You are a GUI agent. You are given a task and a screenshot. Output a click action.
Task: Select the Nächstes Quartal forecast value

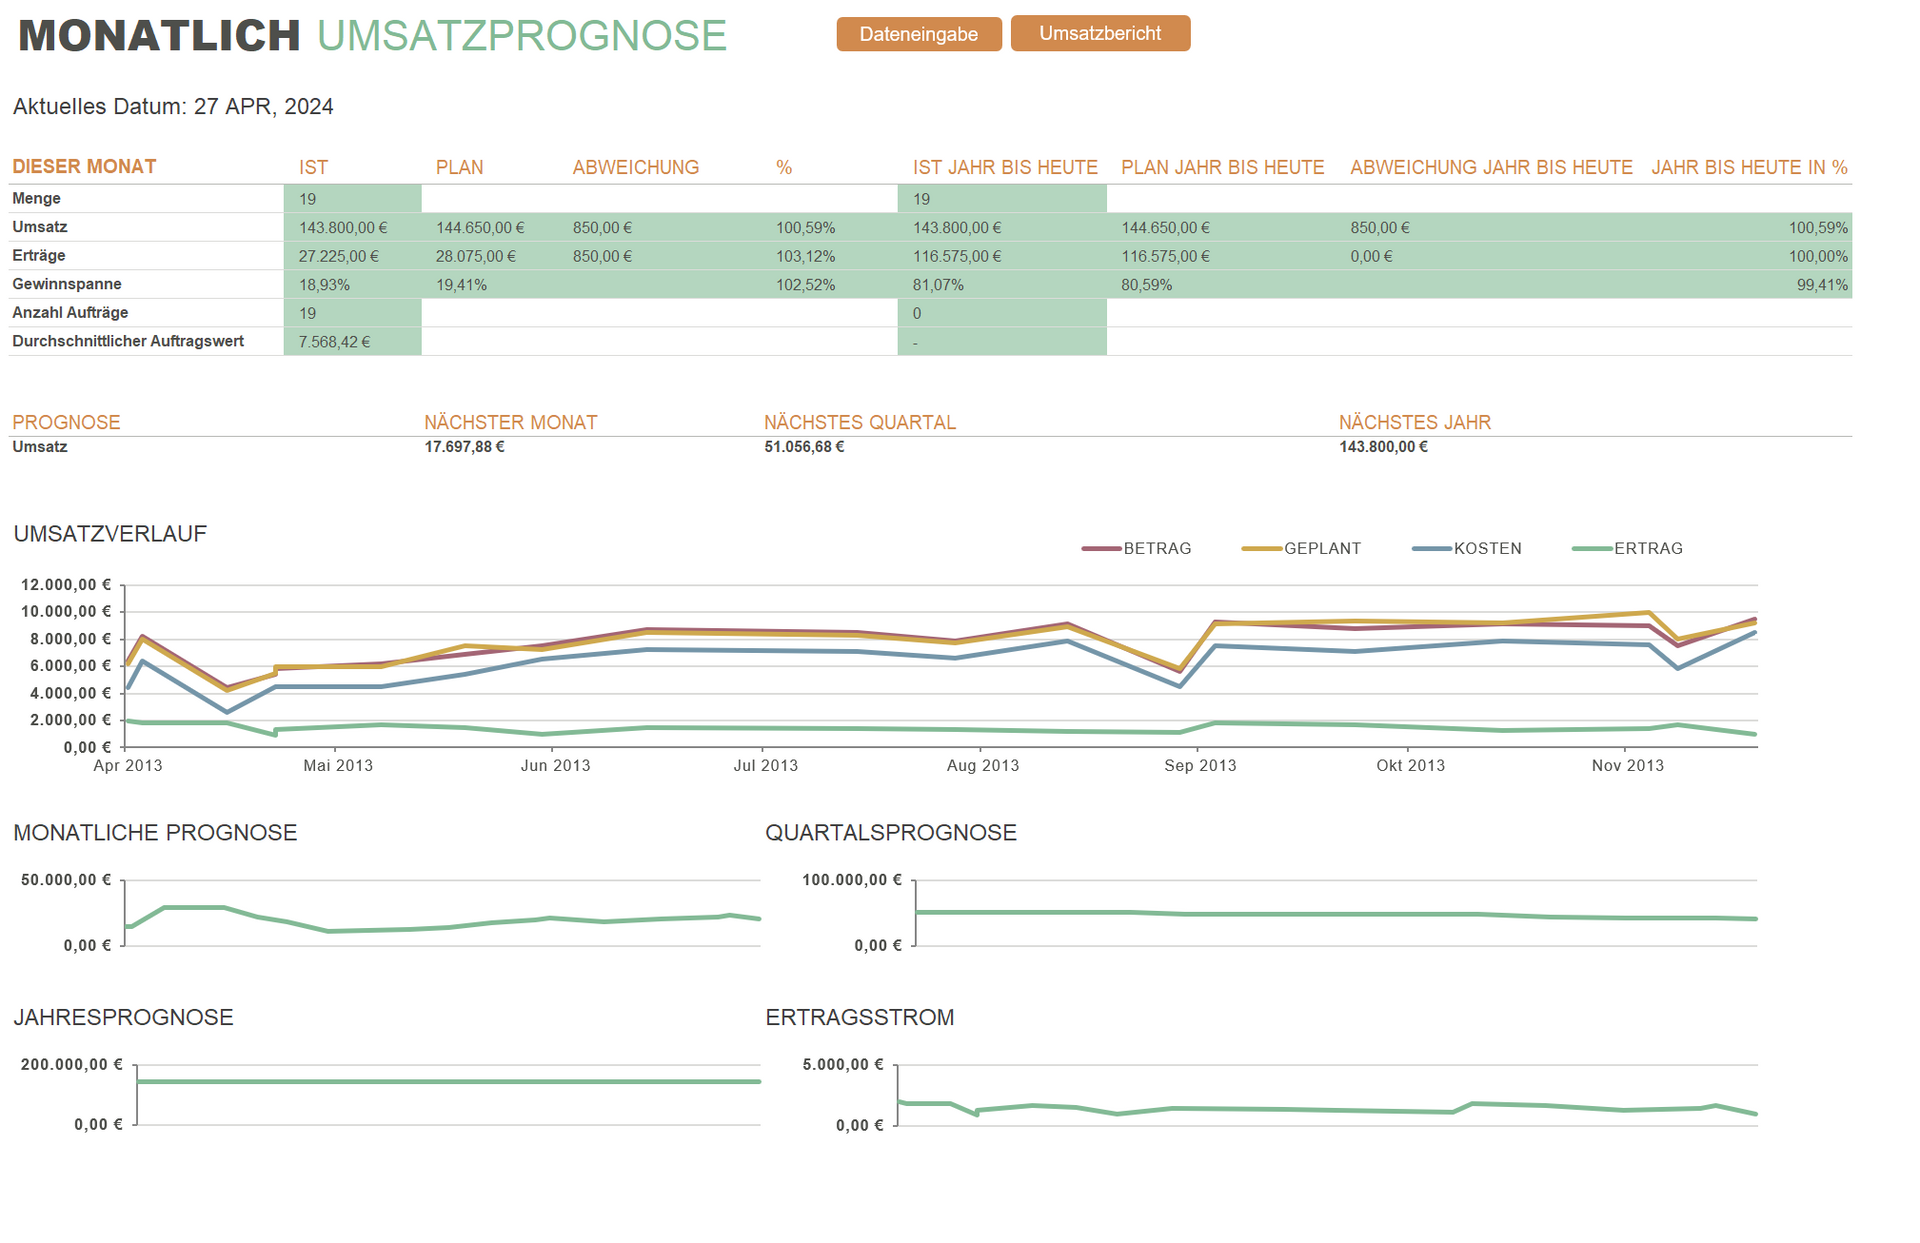click(804, 447)
